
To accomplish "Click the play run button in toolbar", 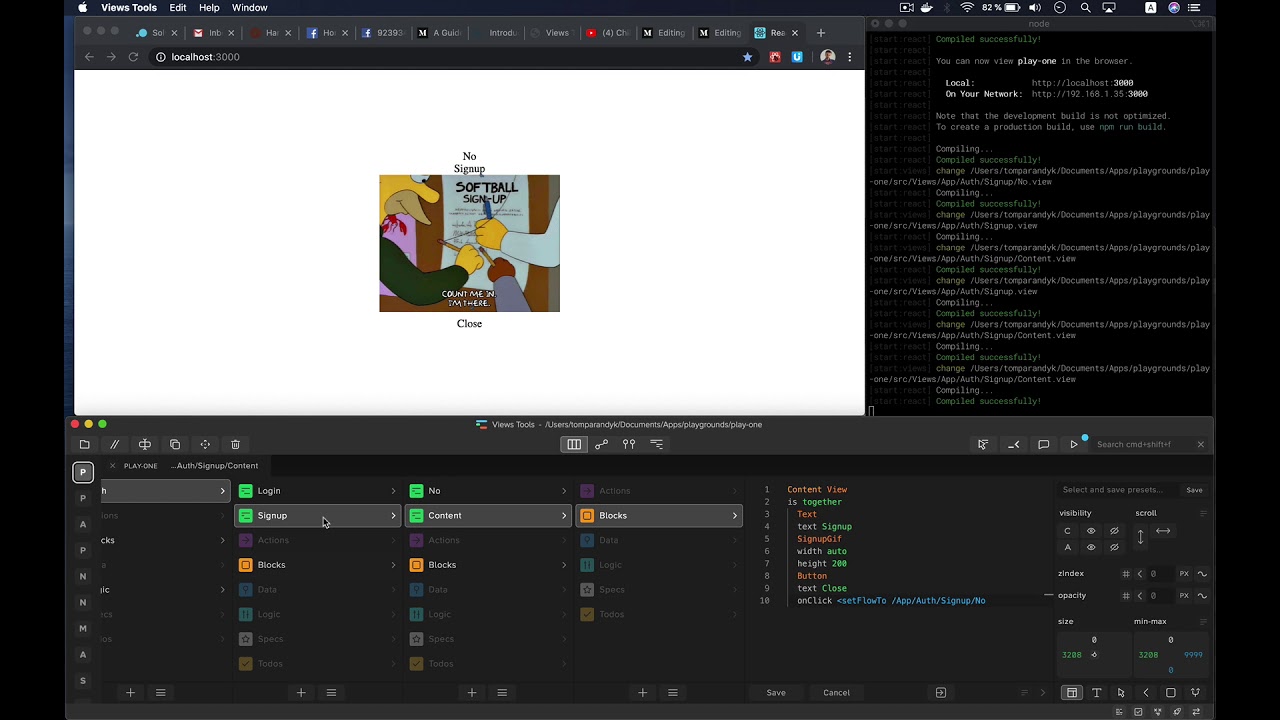I will [1074, 444].
